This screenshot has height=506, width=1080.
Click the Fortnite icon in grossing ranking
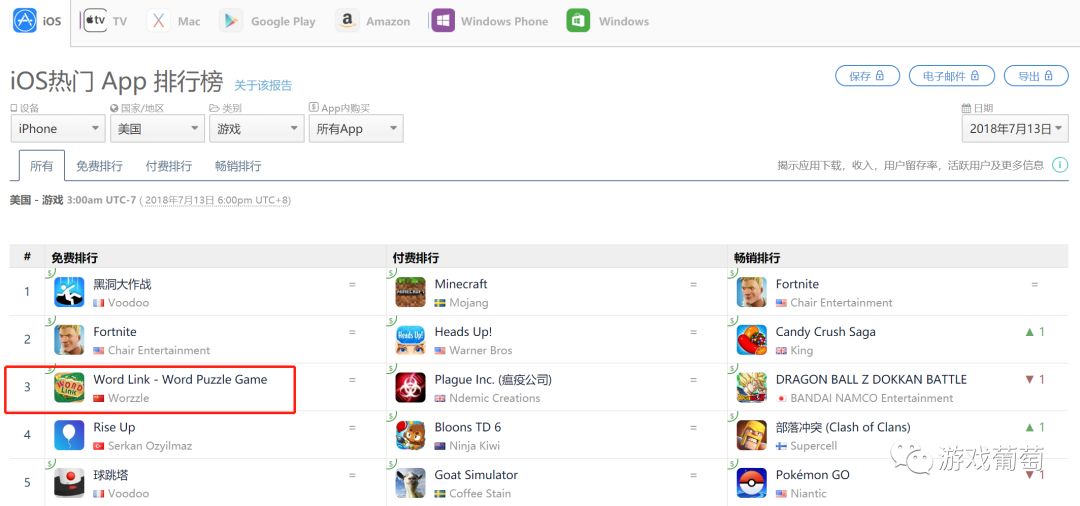pos(751,292)
